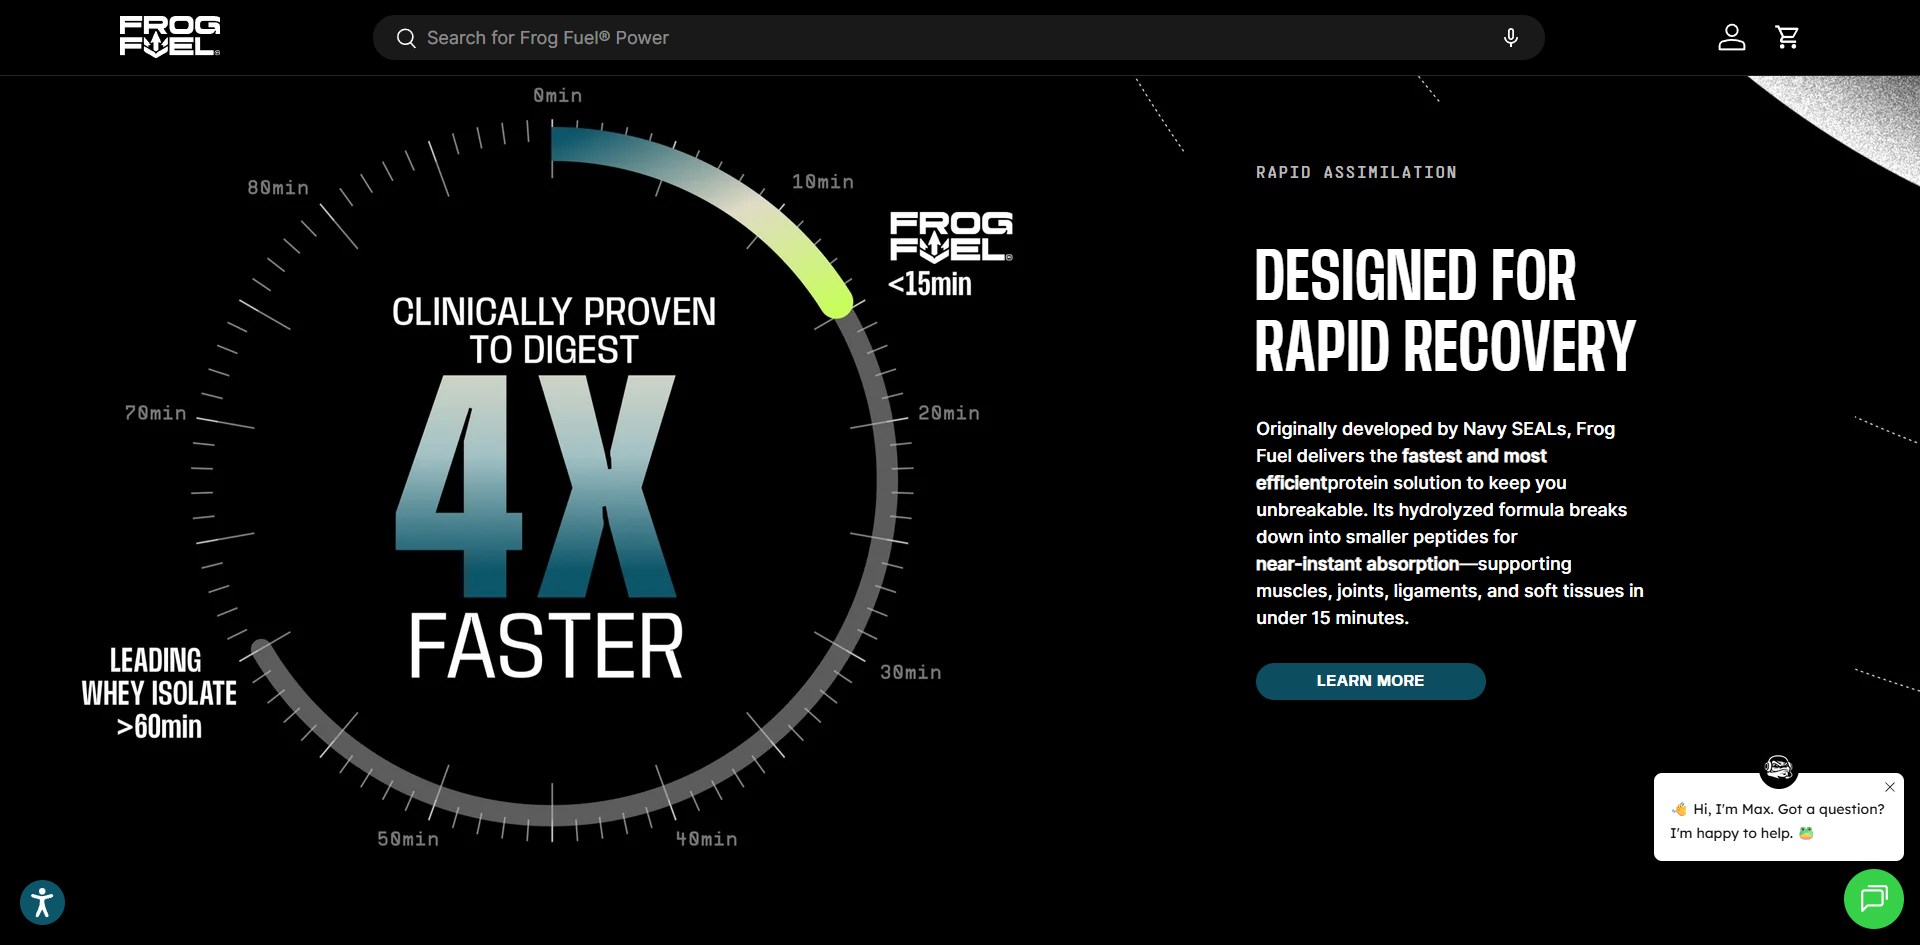Dismiss the Max chat greeting popup

click(x=1890, y=787)
